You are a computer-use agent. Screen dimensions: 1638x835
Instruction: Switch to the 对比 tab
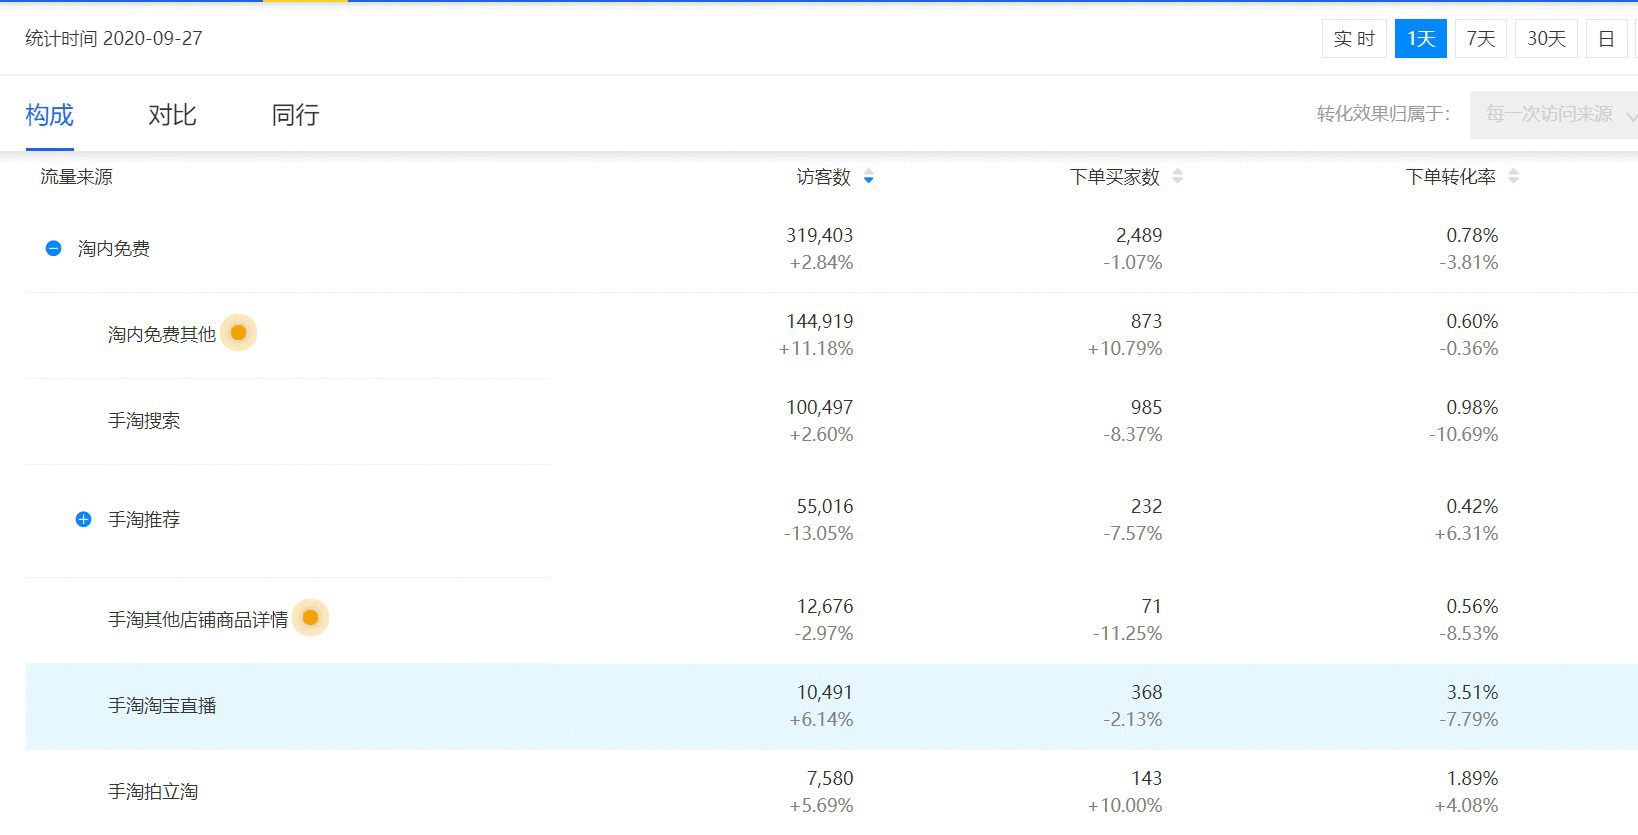click(172, 115)
